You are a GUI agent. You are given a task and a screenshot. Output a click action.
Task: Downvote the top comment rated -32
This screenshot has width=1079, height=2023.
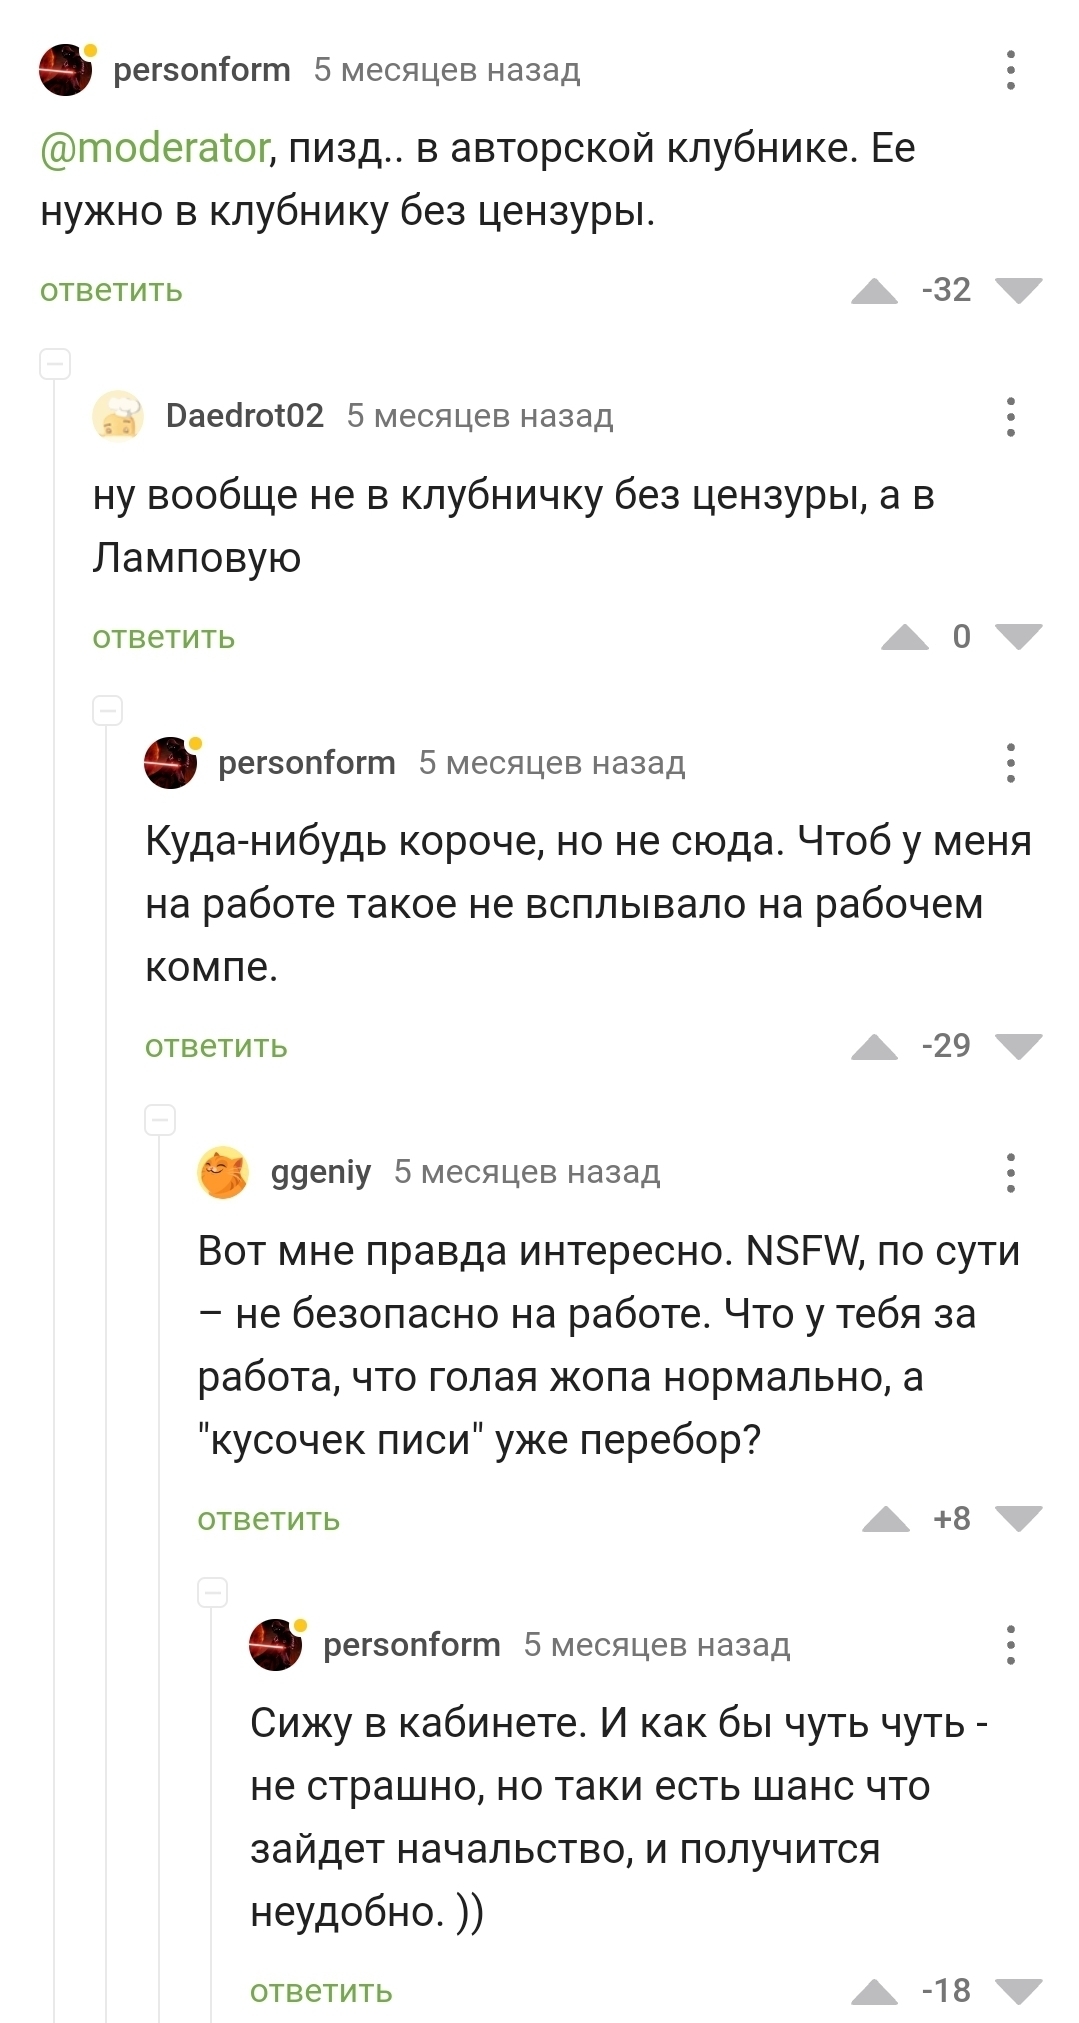pos(1019,291)
